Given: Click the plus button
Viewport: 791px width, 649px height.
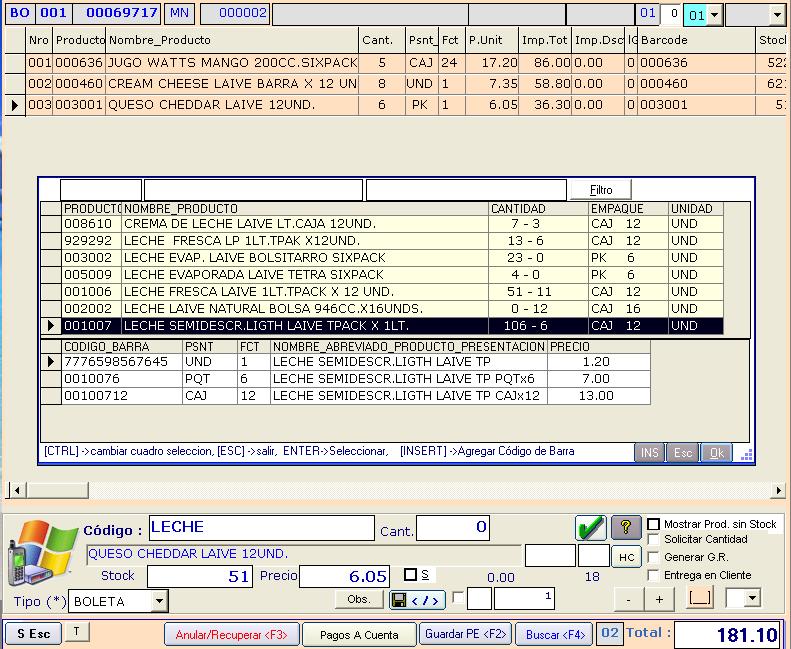Looking at the screenshot, I should [x=659, y=600].
